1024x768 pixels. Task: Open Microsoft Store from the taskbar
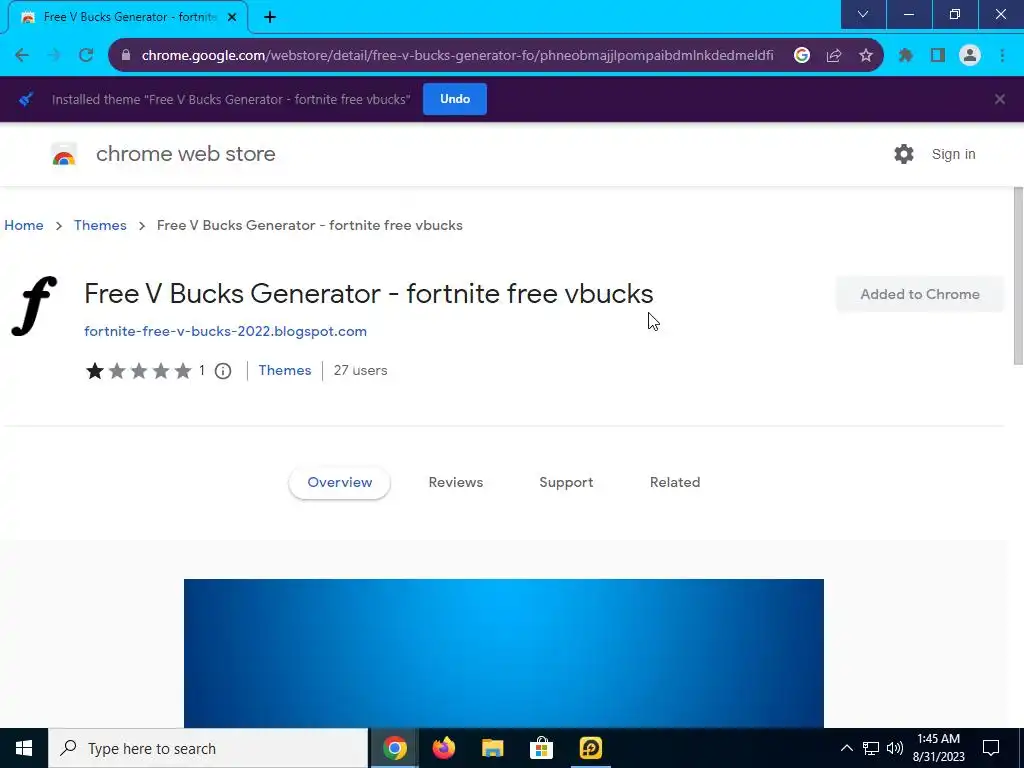(x=541, y=748)
